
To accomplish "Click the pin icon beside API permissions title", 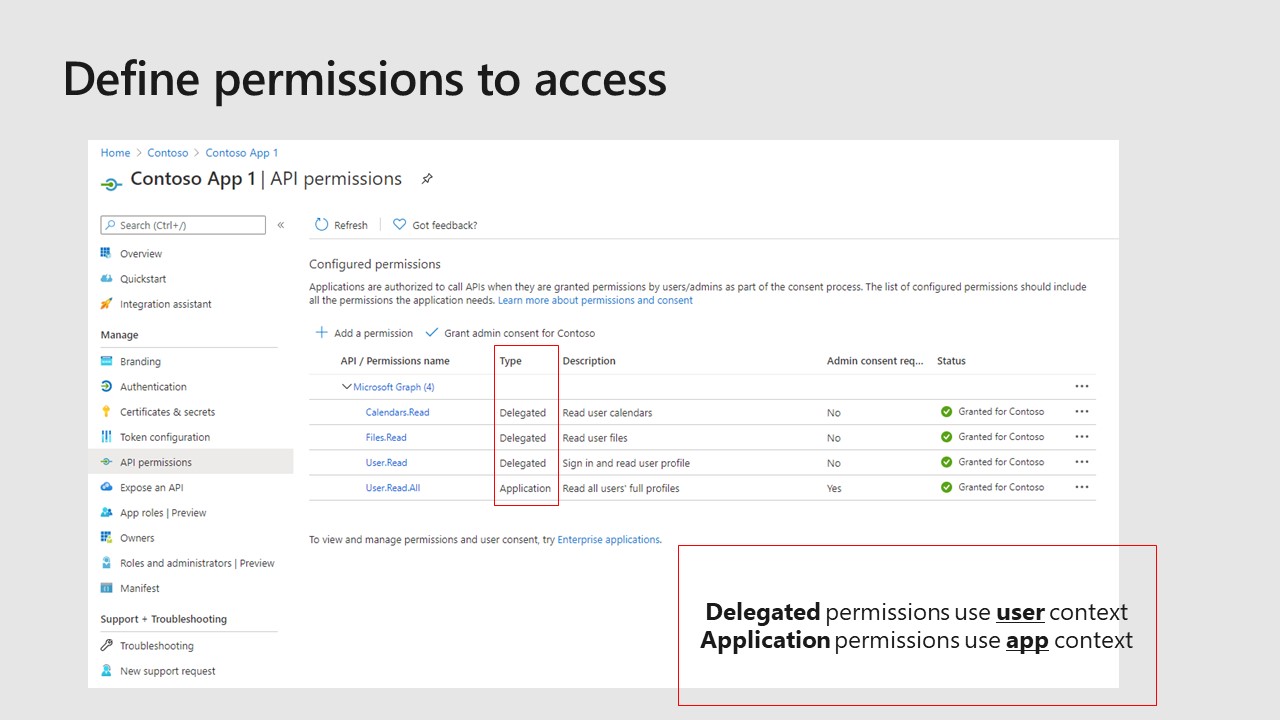I will 427,179.
